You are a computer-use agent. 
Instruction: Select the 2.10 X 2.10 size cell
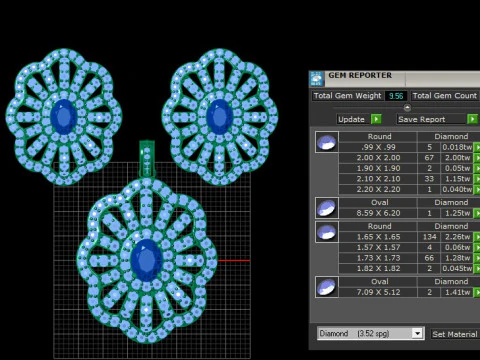378,179
